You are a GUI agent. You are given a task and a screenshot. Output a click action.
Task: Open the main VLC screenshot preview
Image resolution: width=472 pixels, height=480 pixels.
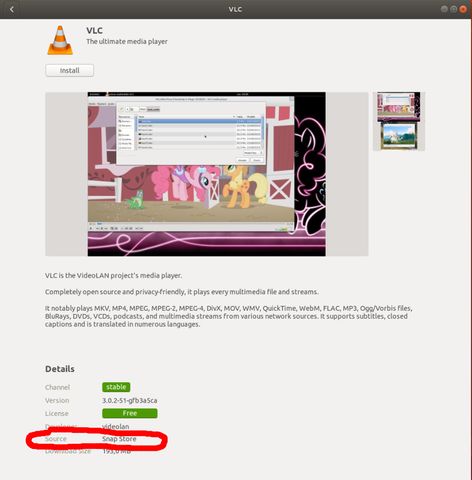207,174
